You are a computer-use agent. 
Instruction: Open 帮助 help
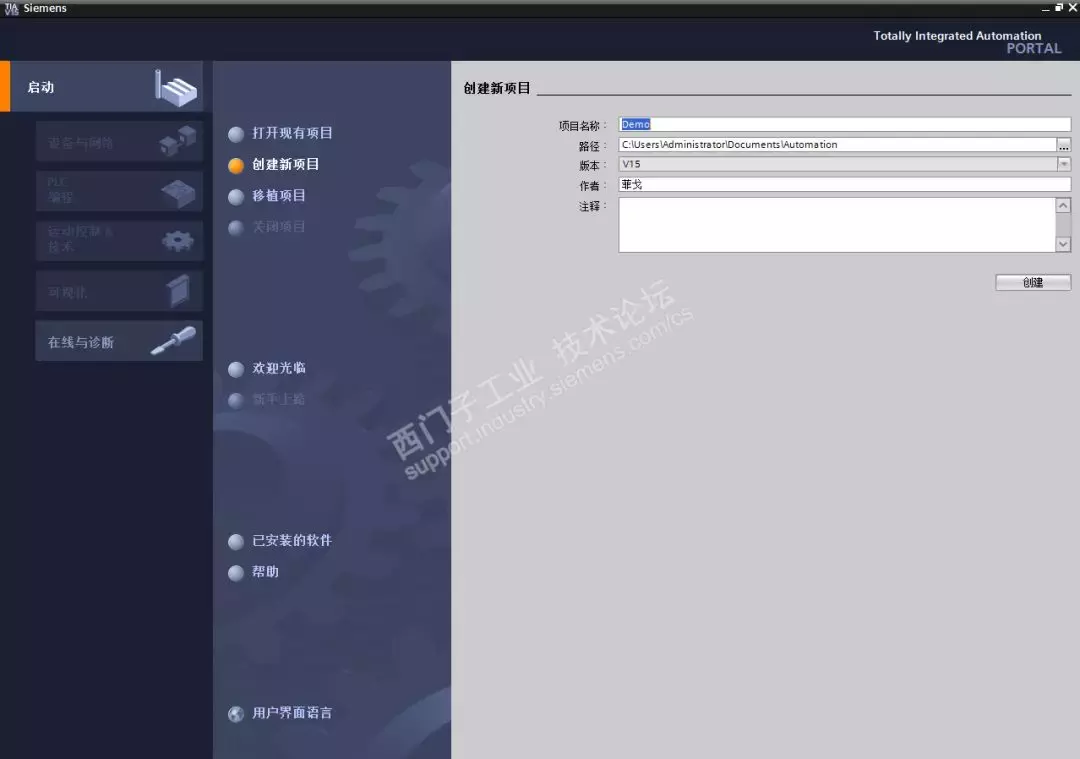pos(265,572)
